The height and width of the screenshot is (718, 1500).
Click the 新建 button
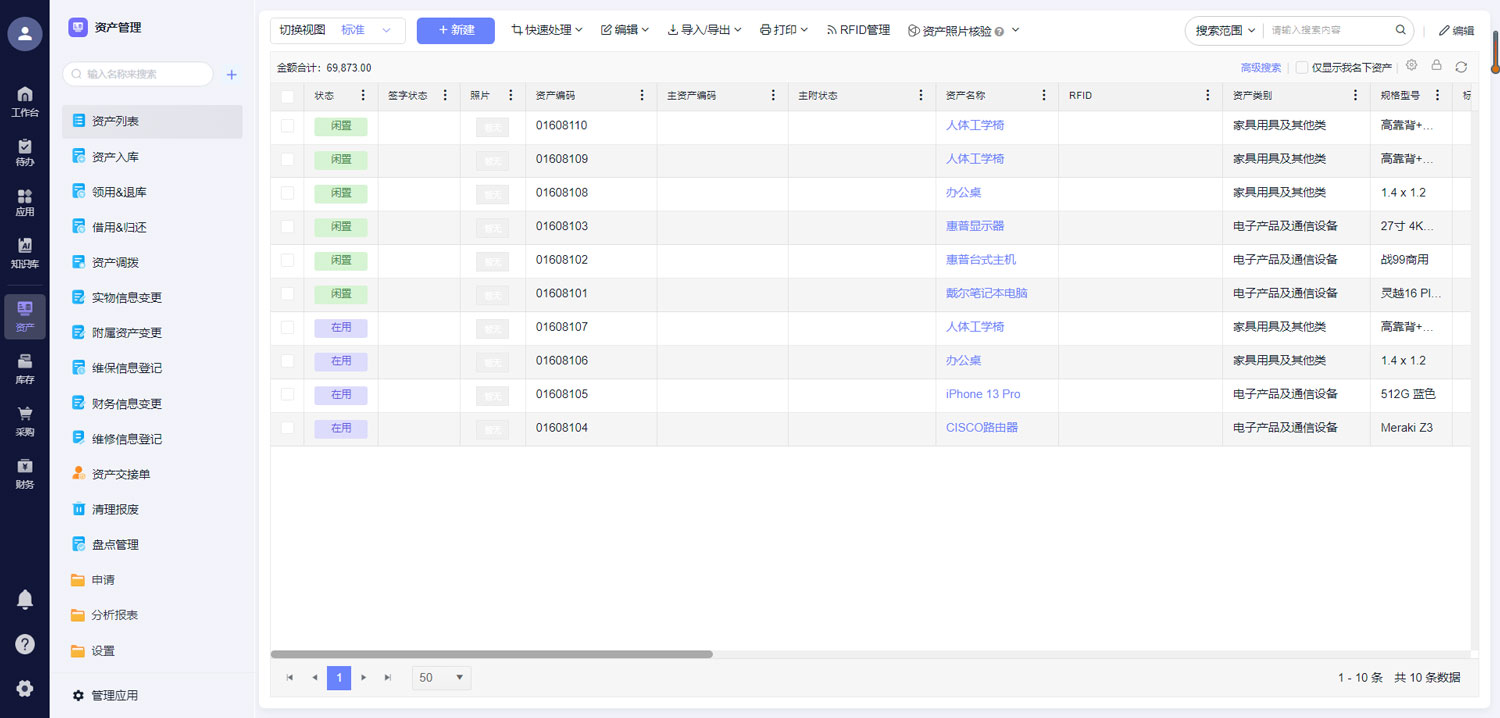[455, 31]
